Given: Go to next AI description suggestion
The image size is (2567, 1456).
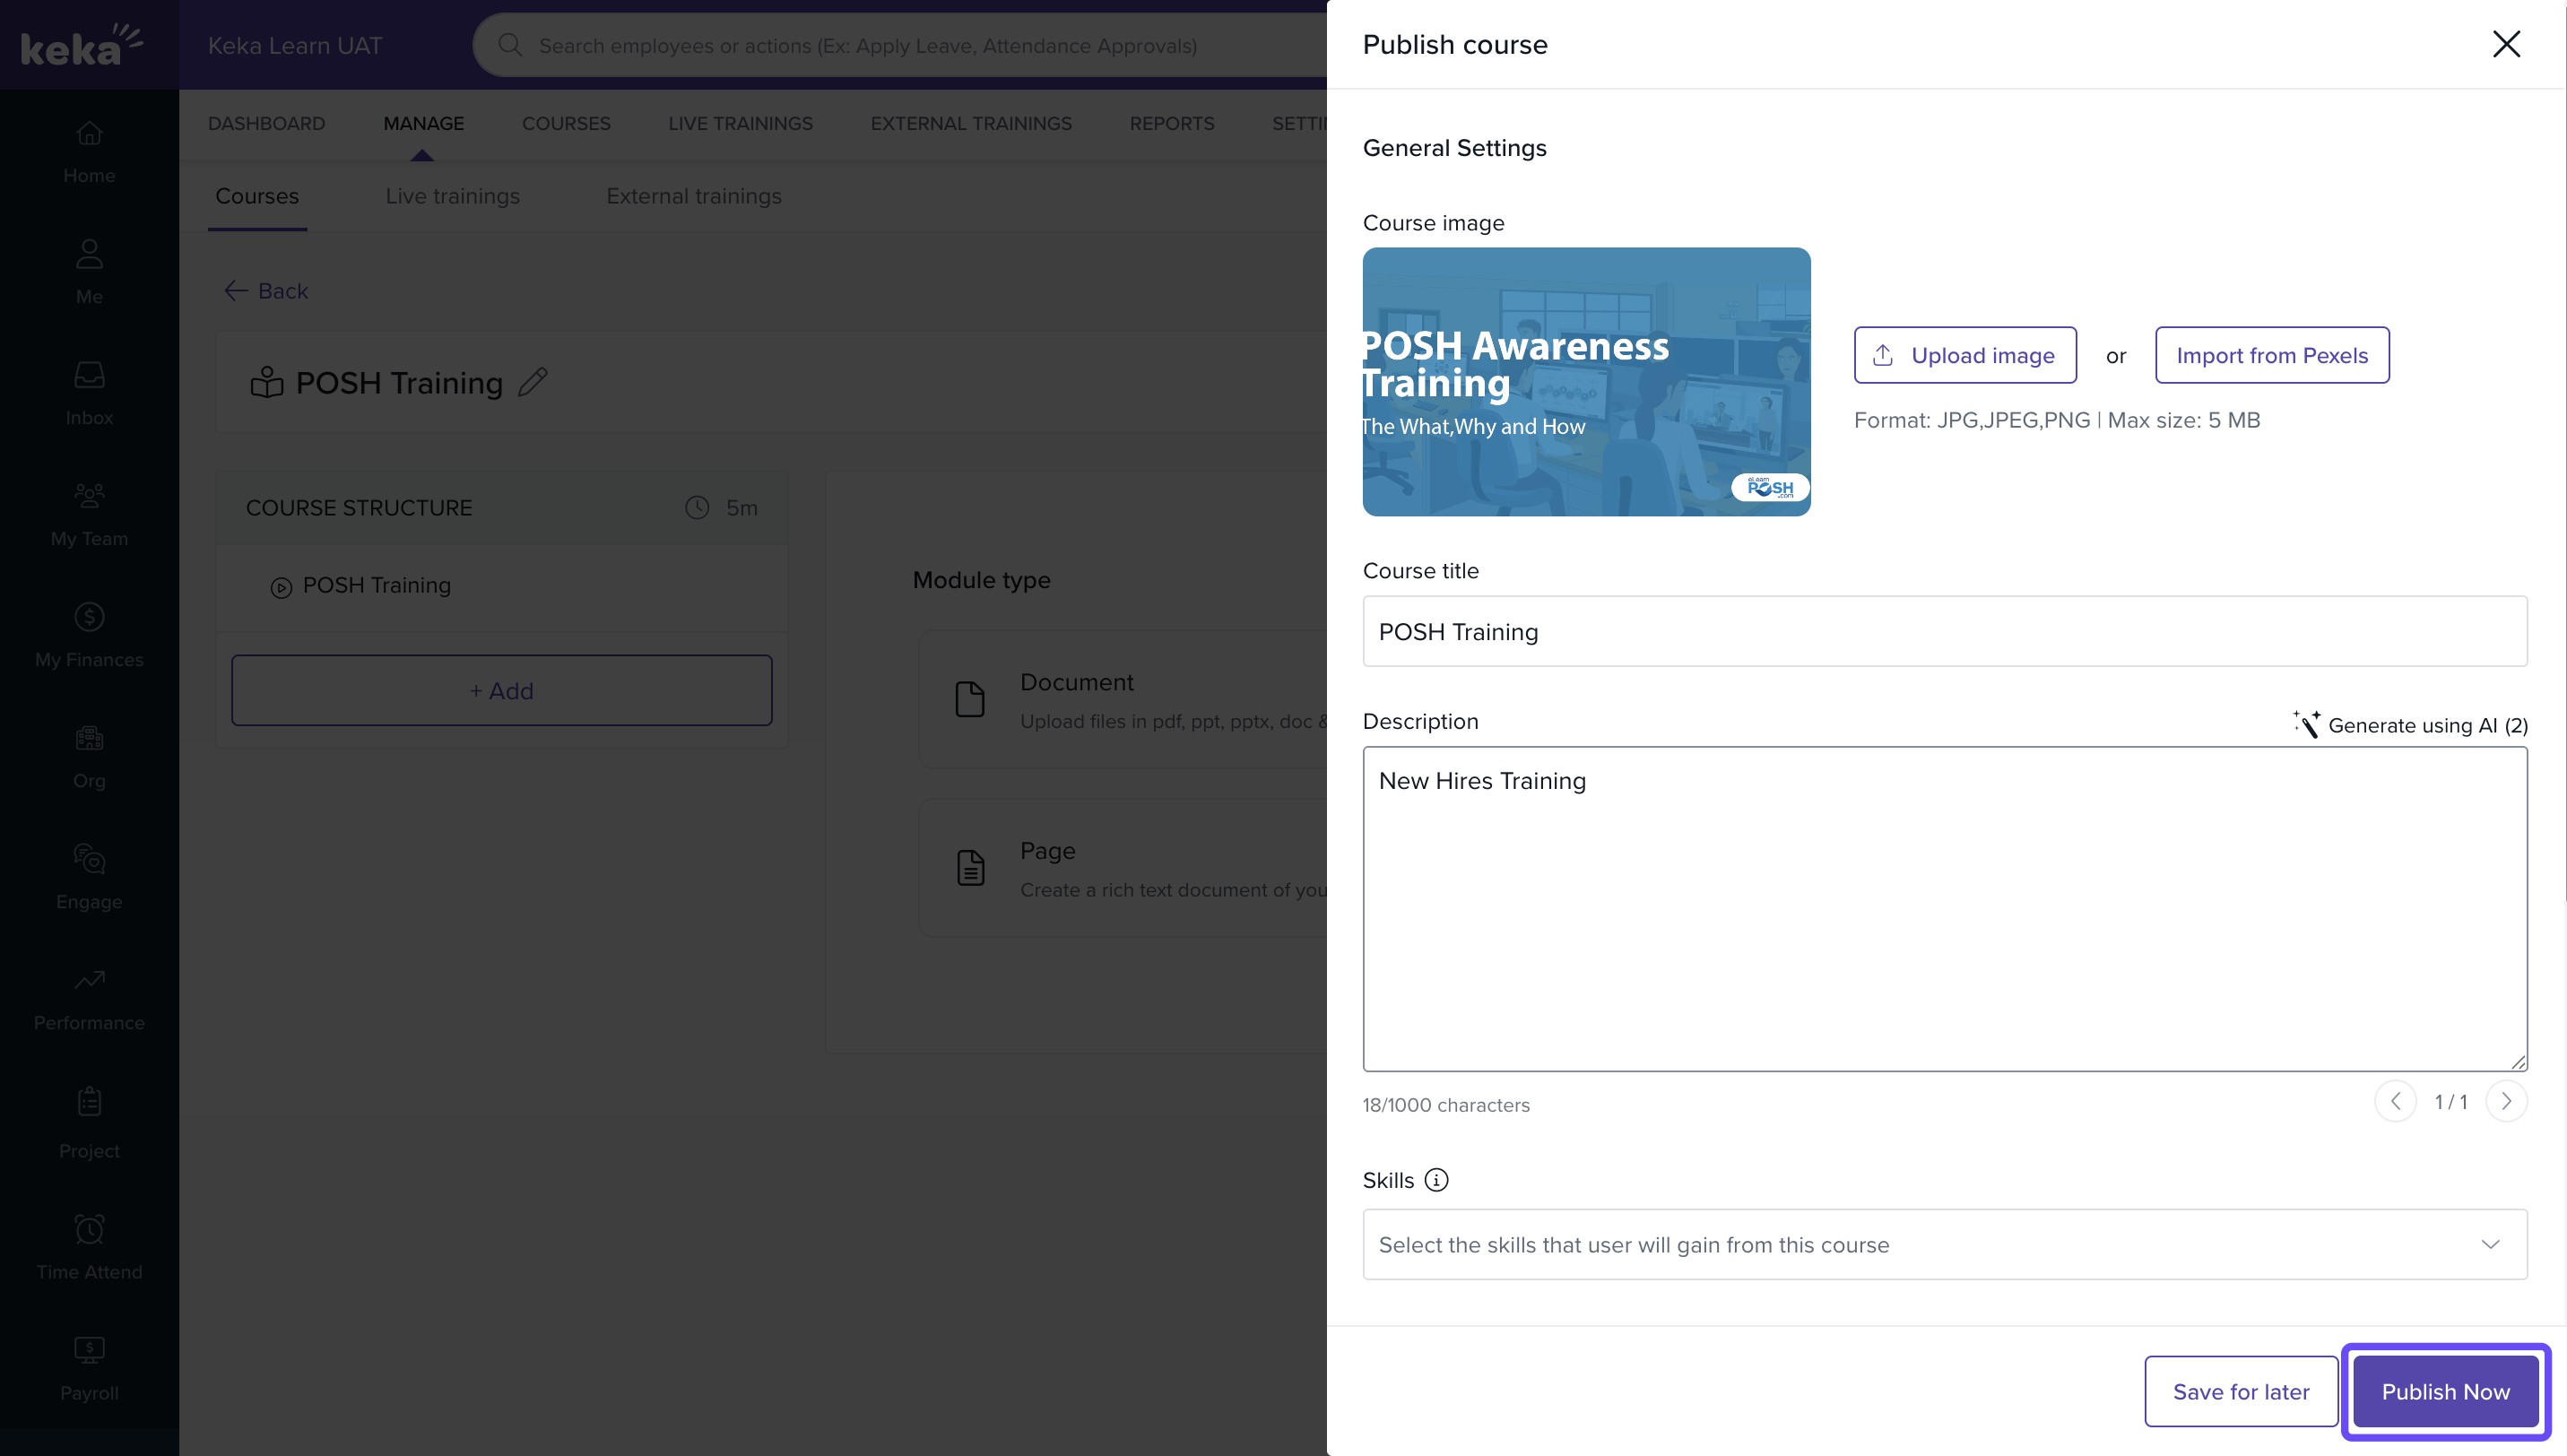Looking at the screenshot, I should (2505, 1101).
